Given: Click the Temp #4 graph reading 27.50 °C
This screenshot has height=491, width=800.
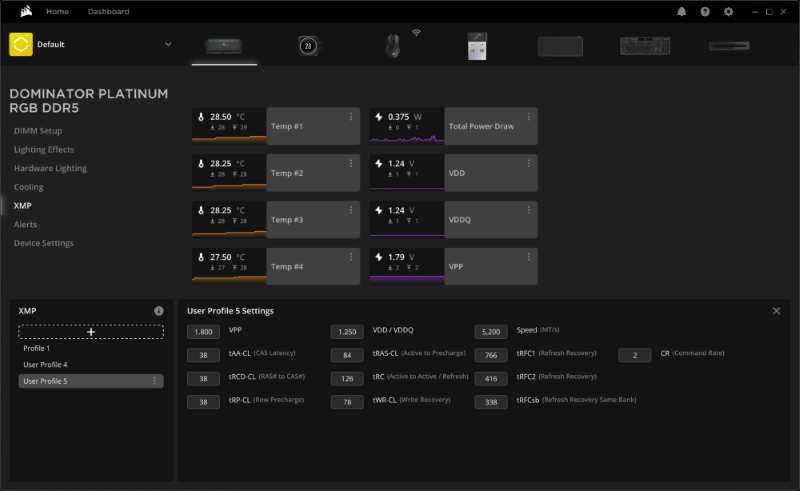Looking at the screenshot, I should point(229,266).
